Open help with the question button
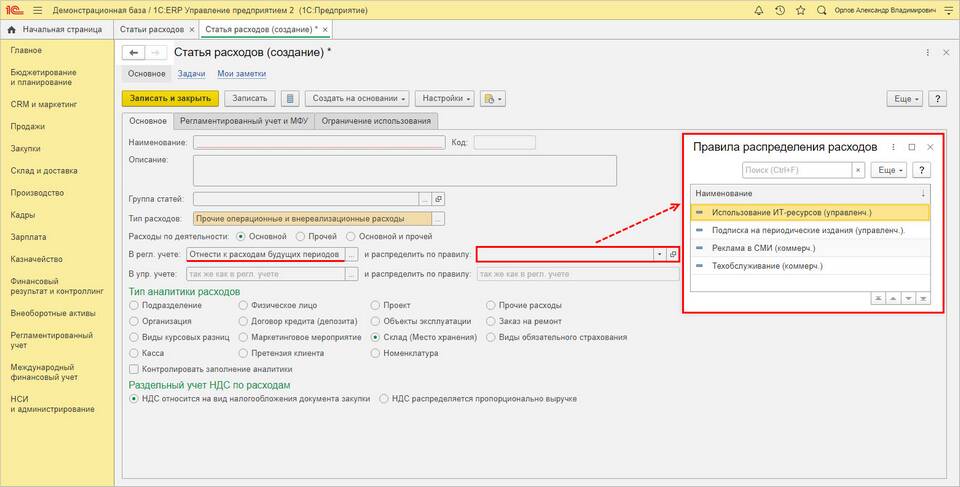Image resolution: width=960 pixels, height=487 pixels. coord(937,99)
